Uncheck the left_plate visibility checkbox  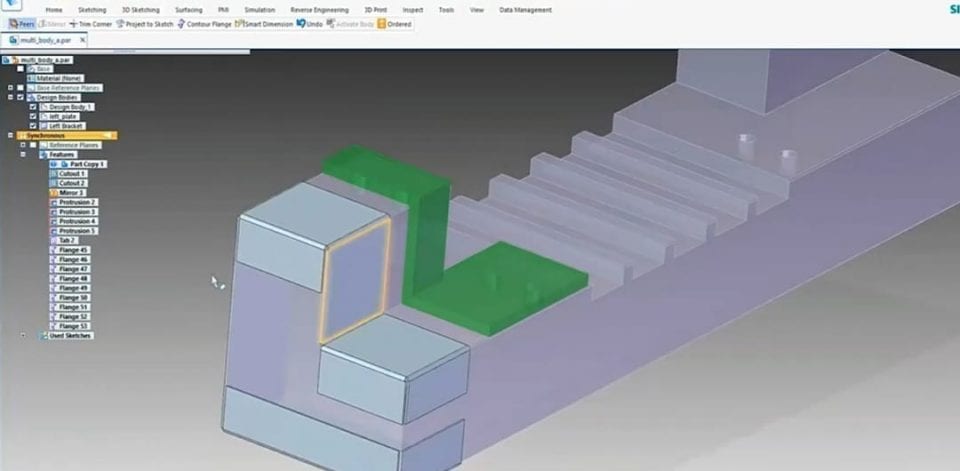[x=33, y=116]
